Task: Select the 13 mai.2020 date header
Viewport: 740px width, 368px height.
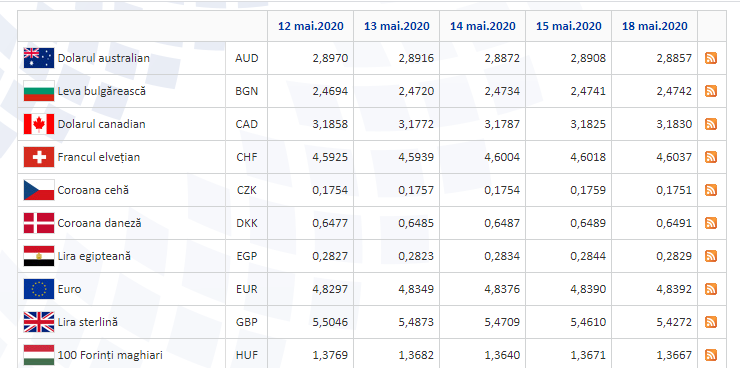Action: pyautogui.click(x=396, y=26)
